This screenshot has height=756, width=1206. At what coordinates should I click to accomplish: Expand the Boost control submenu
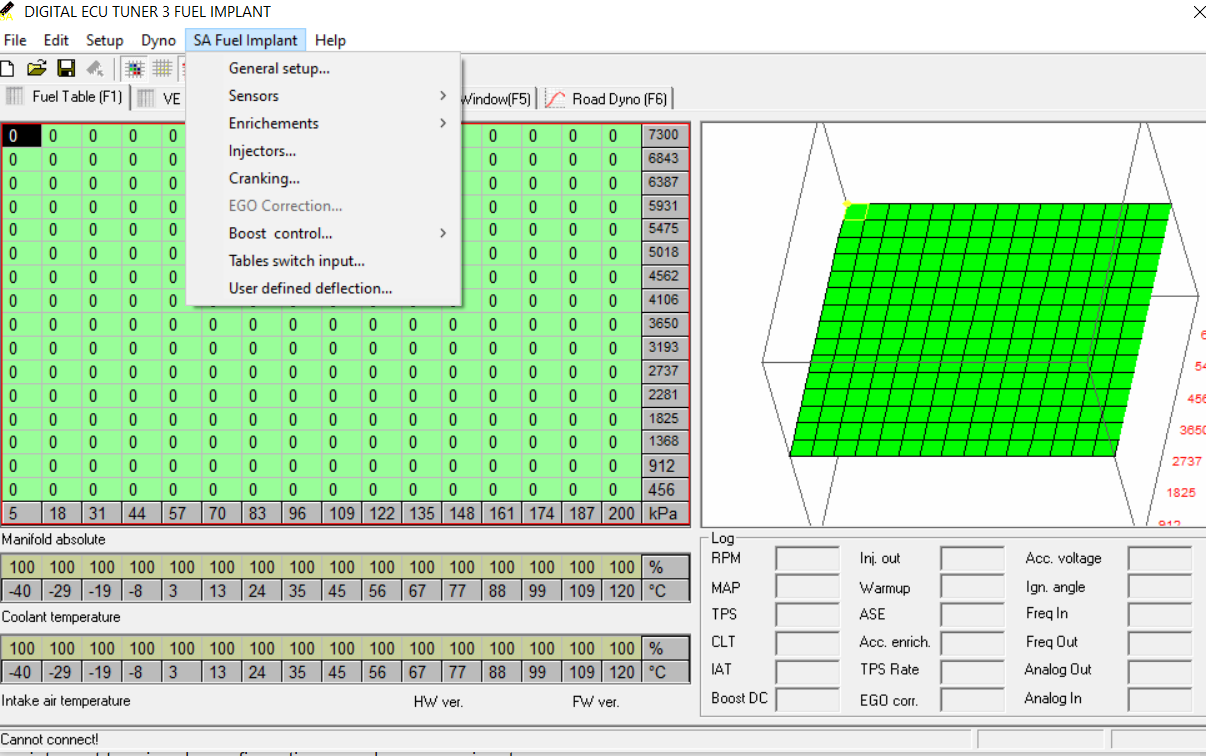tap(323, 233)
